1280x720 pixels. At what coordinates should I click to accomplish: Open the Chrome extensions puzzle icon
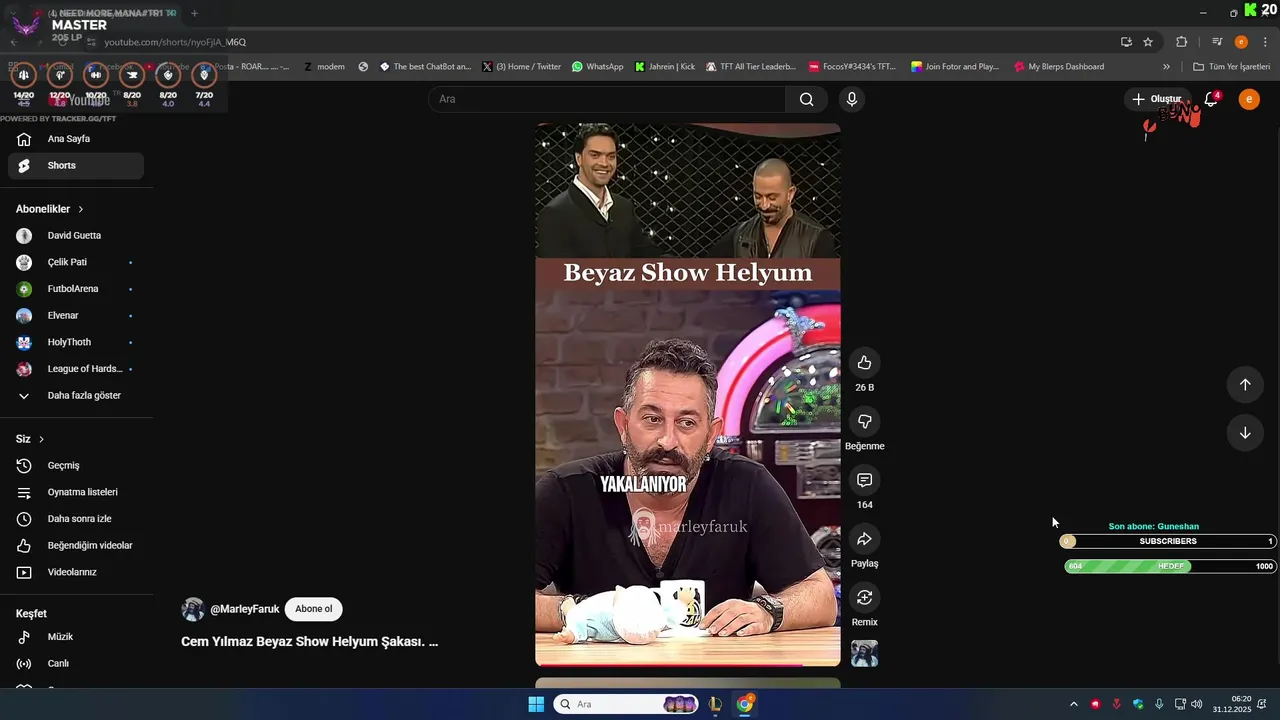(1182, 42)
